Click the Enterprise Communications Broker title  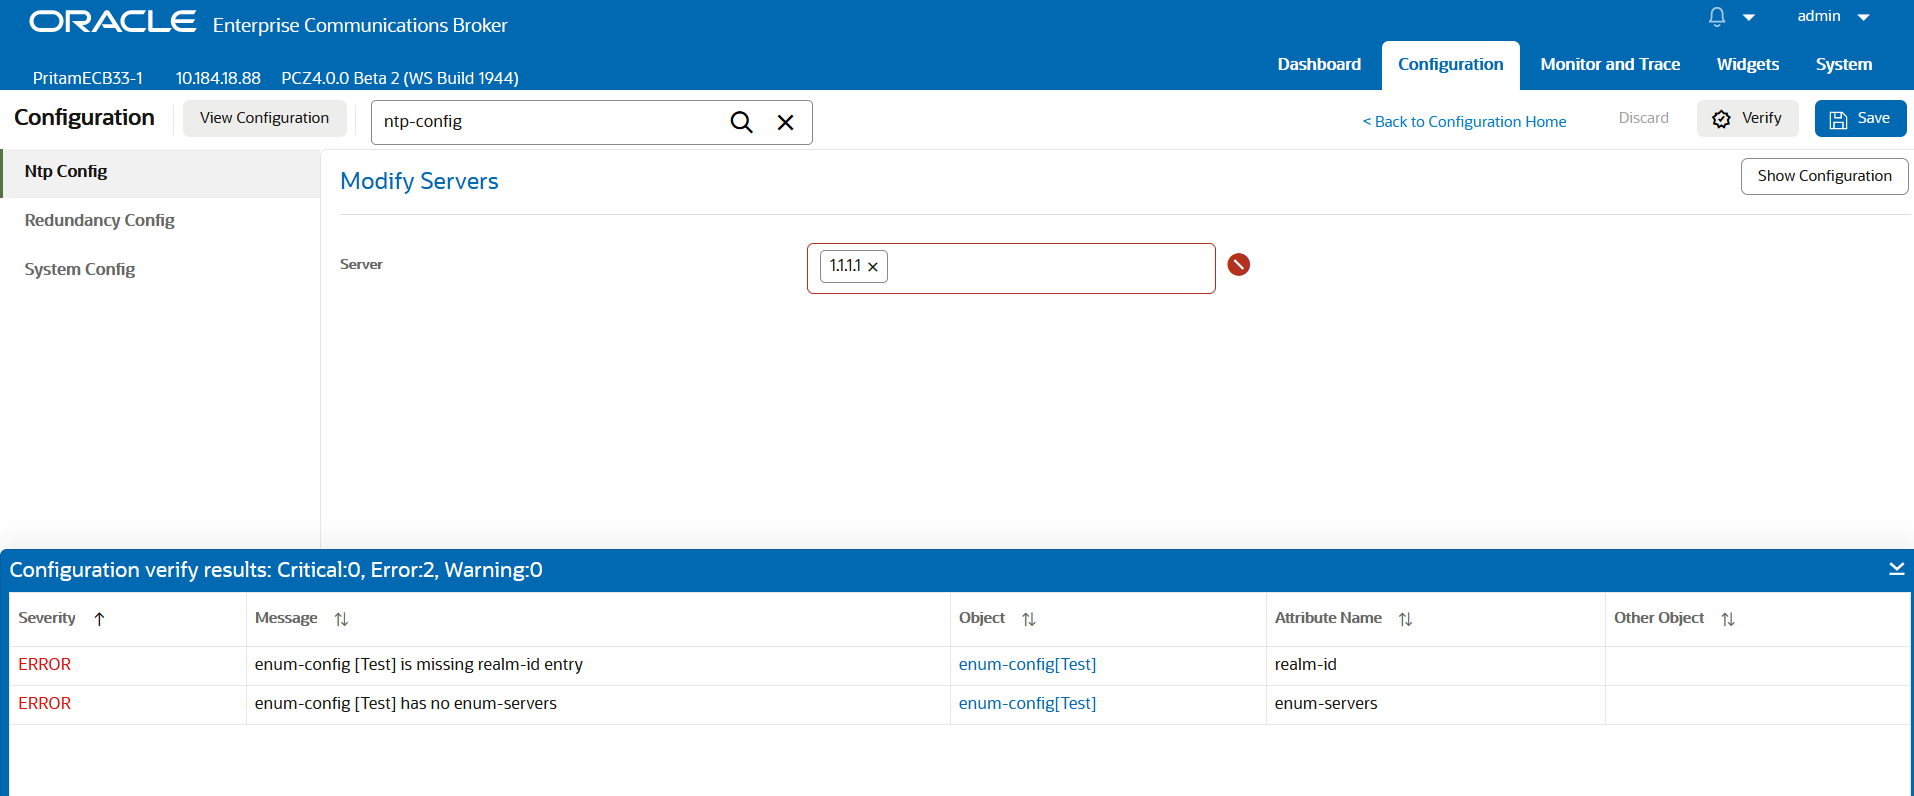[x=360, y=26]
